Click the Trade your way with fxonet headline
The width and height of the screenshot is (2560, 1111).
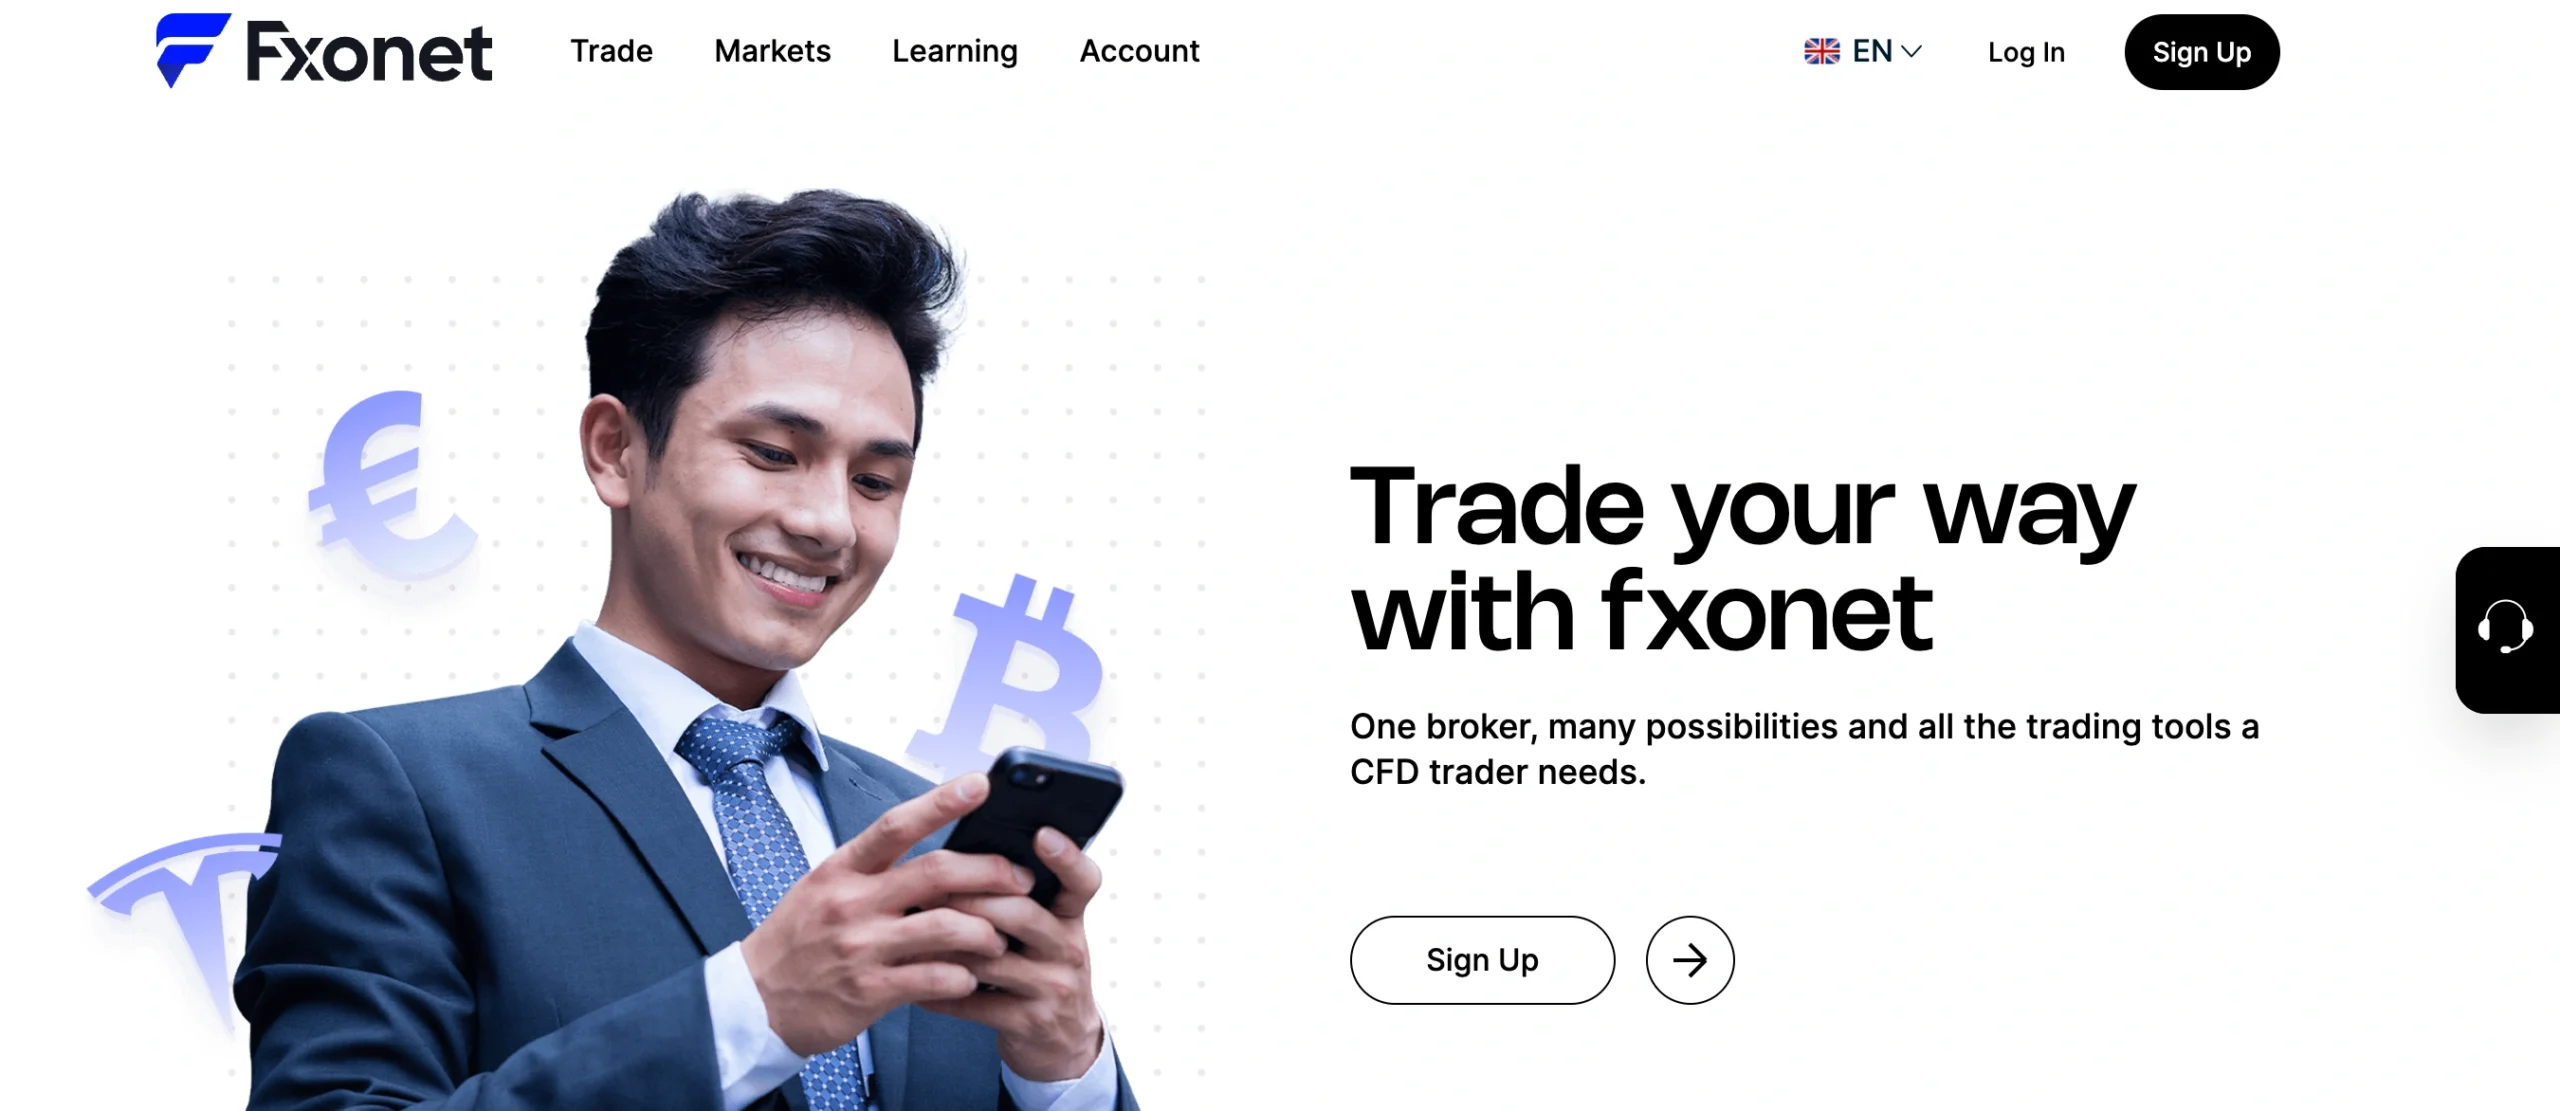1742,558
